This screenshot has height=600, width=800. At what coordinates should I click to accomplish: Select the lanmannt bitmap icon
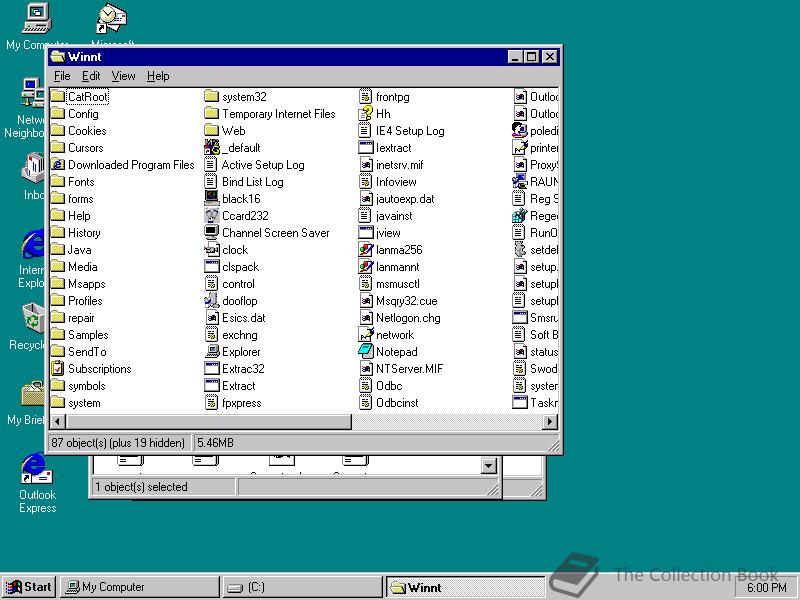pos(365,266)
